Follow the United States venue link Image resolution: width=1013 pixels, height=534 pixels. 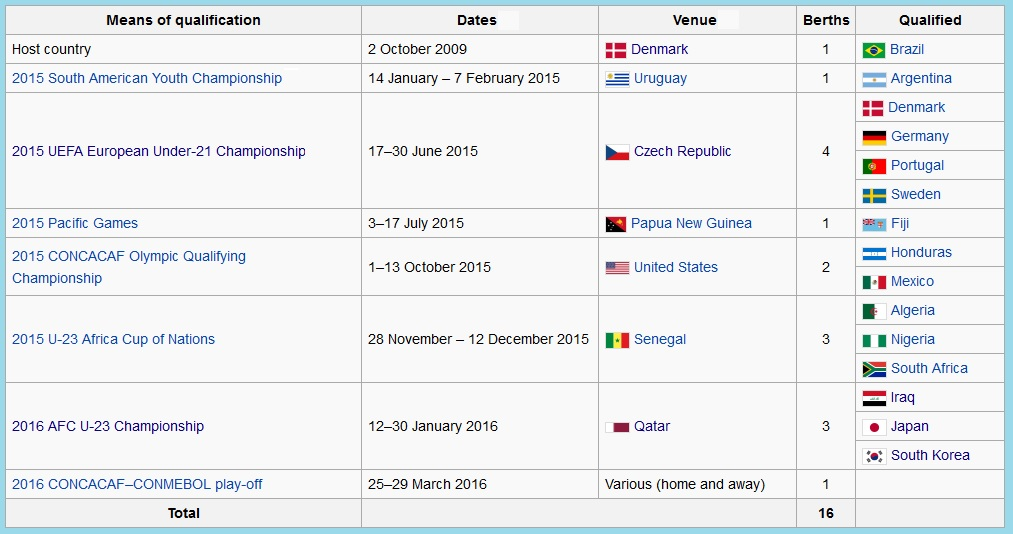pos(676,267)
